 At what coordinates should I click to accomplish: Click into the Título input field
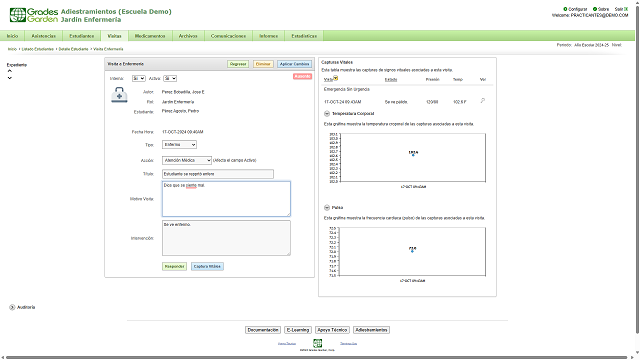tap(218, 174)
